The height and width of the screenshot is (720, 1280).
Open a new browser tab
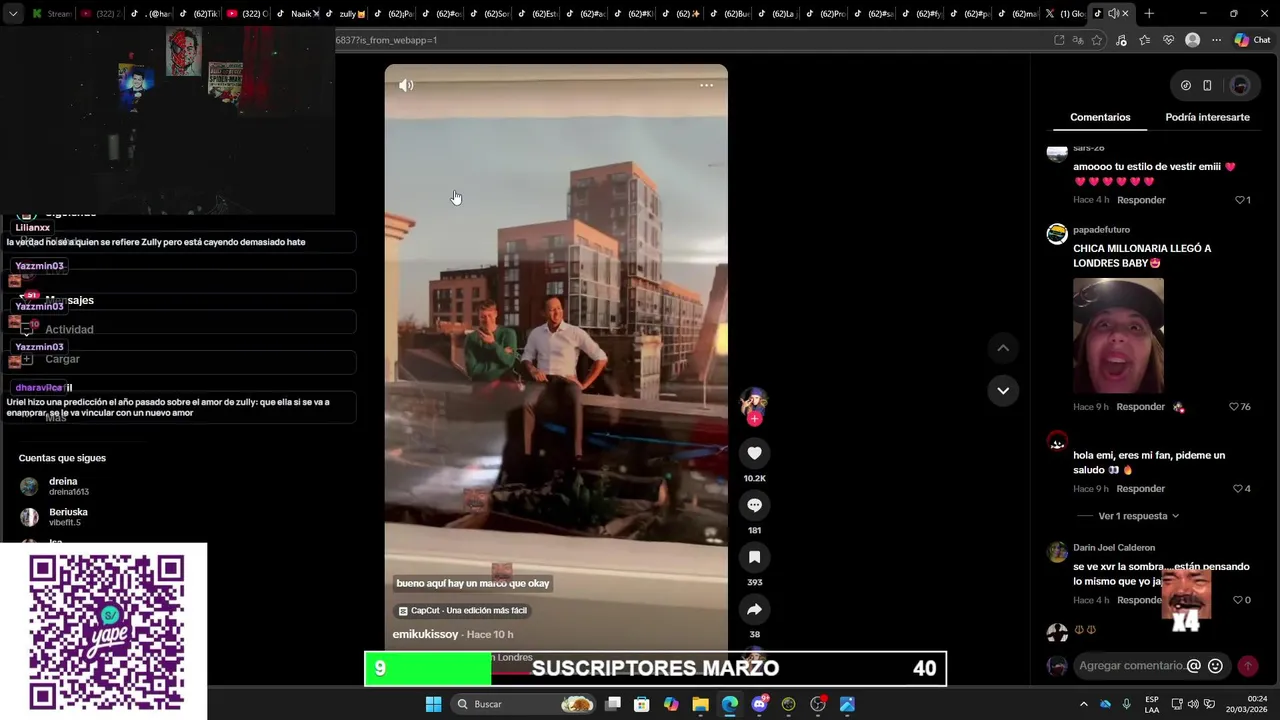[x=1149, y=13]
